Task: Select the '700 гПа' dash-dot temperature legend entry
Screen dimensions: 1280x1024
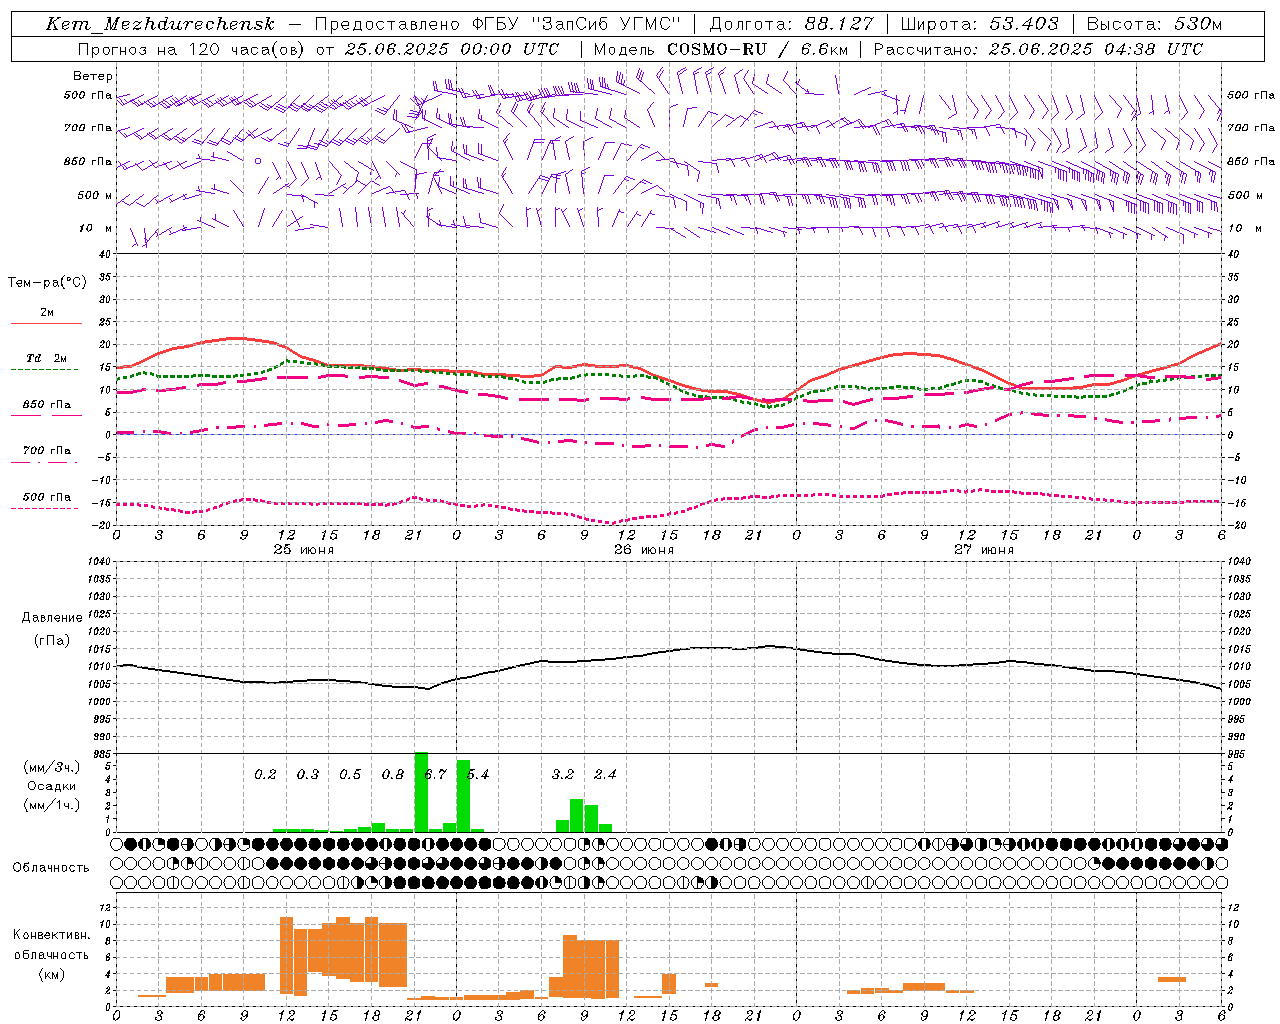Action: pyautogui.click(x=47, y=451)
